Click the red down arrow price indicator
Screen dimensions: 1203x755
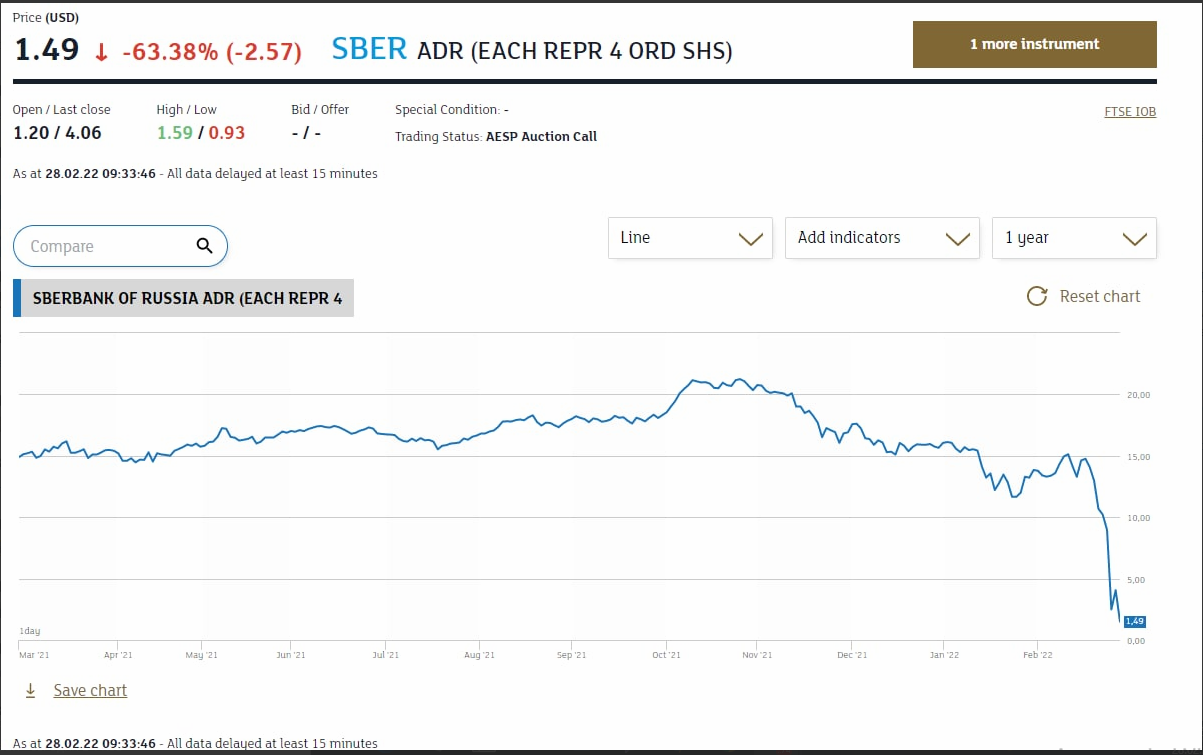(x=101, y=51)
